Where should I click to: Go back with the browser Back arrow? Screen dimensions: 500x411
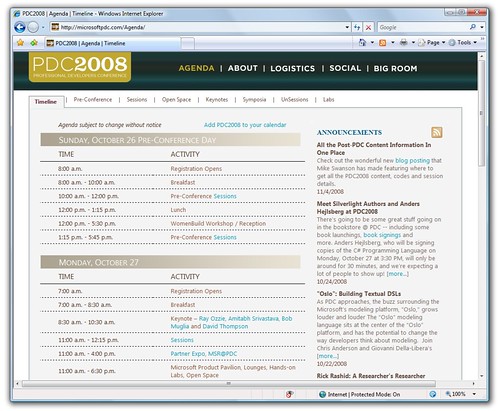coord(20,27)
